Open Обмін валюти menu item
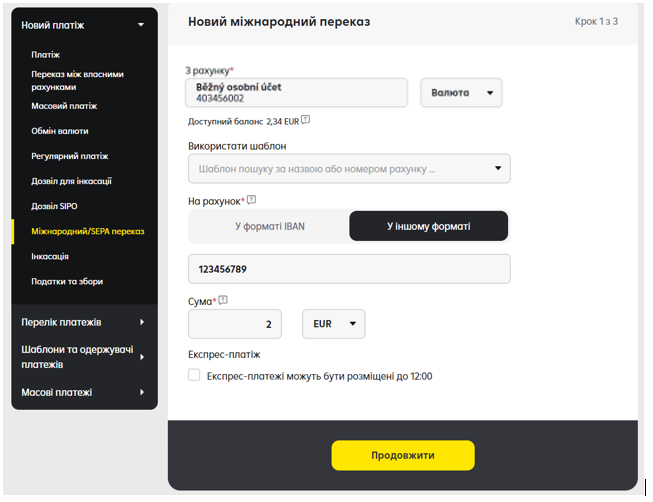 coord(60,131)
